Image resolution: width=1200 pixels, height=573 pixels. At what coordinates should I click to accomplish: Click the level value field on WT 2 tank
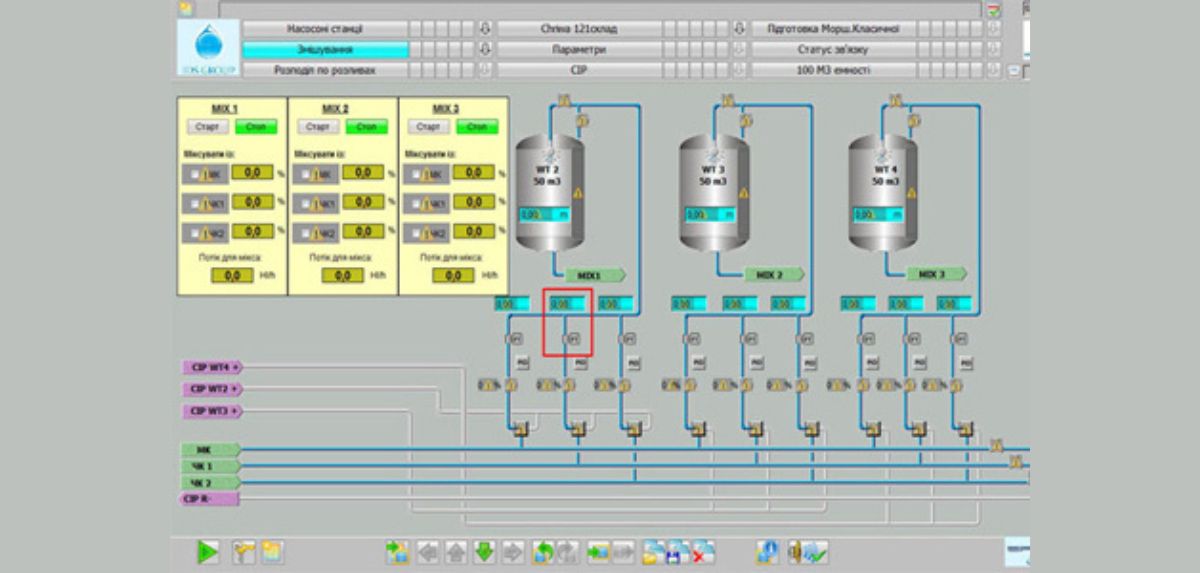pos(543,214)
